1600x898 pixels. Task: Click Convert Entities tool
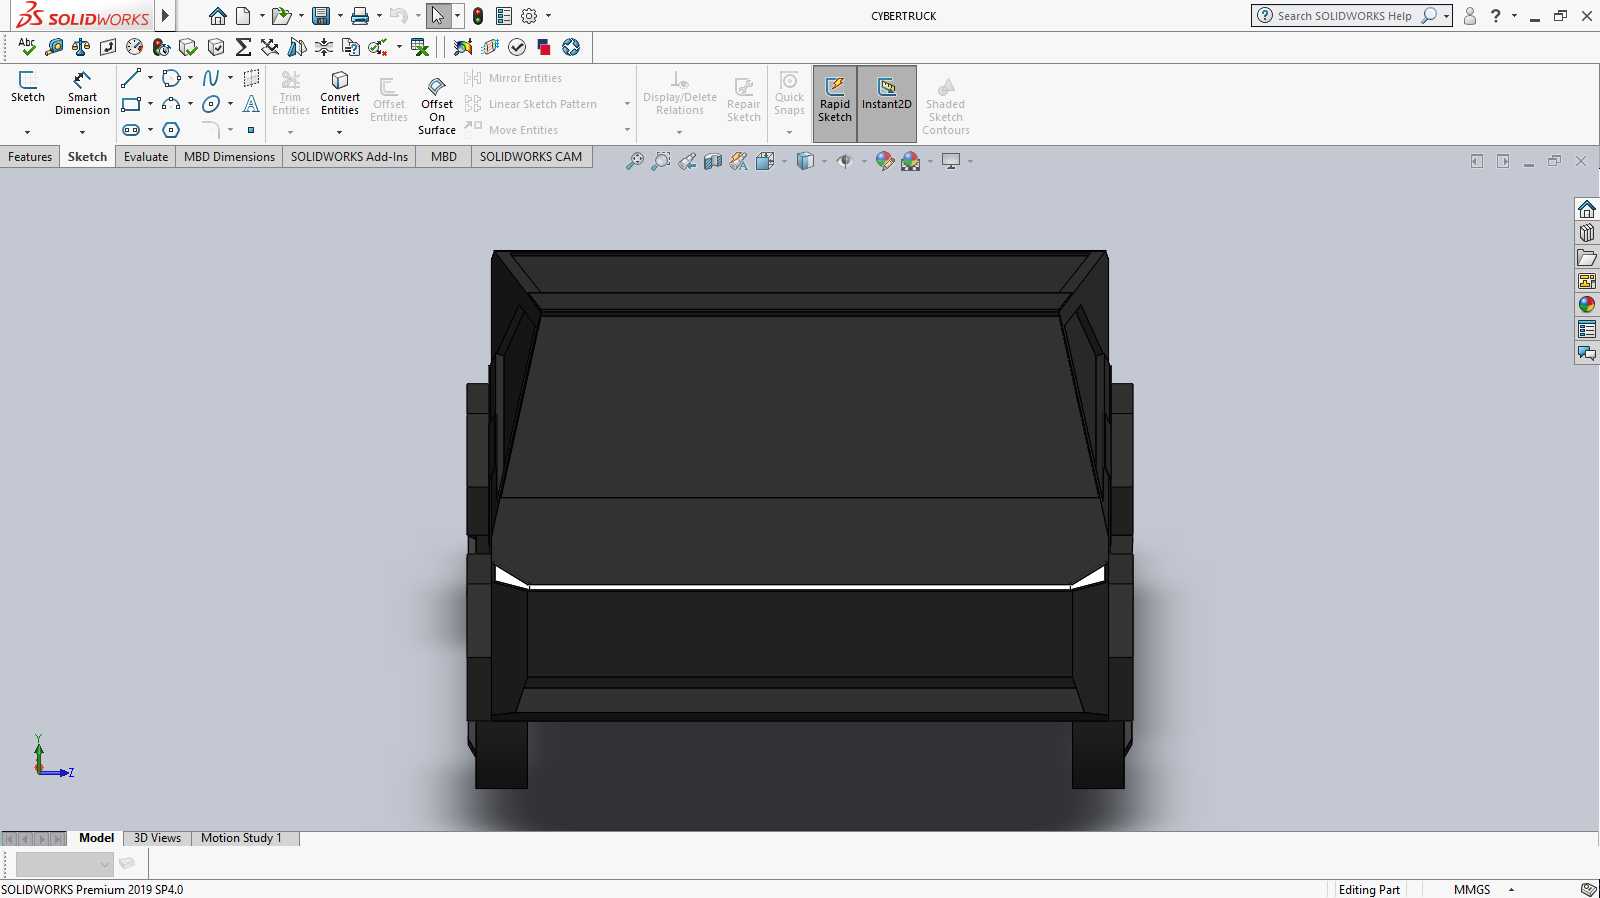pos(340,93)
